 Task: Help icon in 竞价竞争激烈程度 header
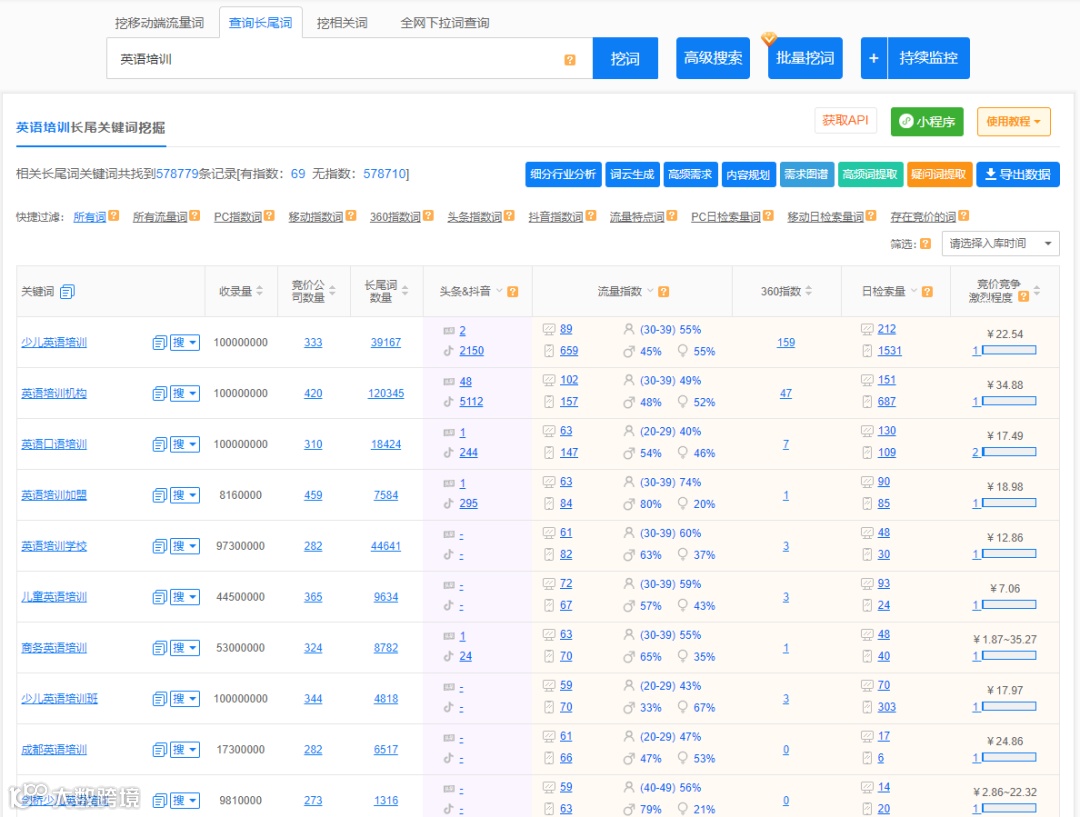(1024, 297)
